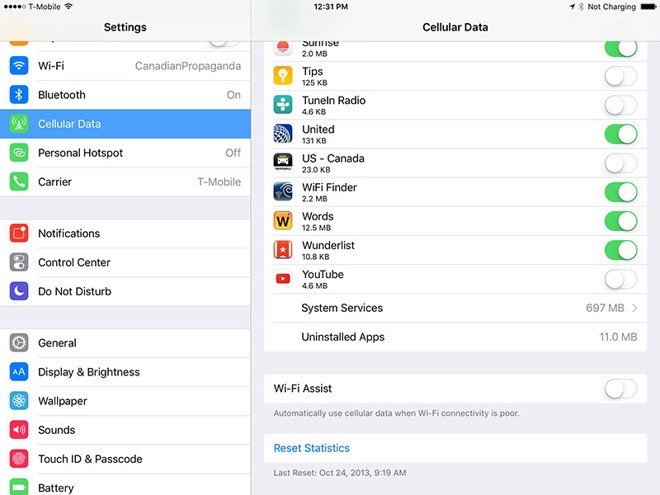Viewport: 660px width, 495px height.
Task: Open the Tips app icon
Action: pyautogui.click(x=283, y=76)
